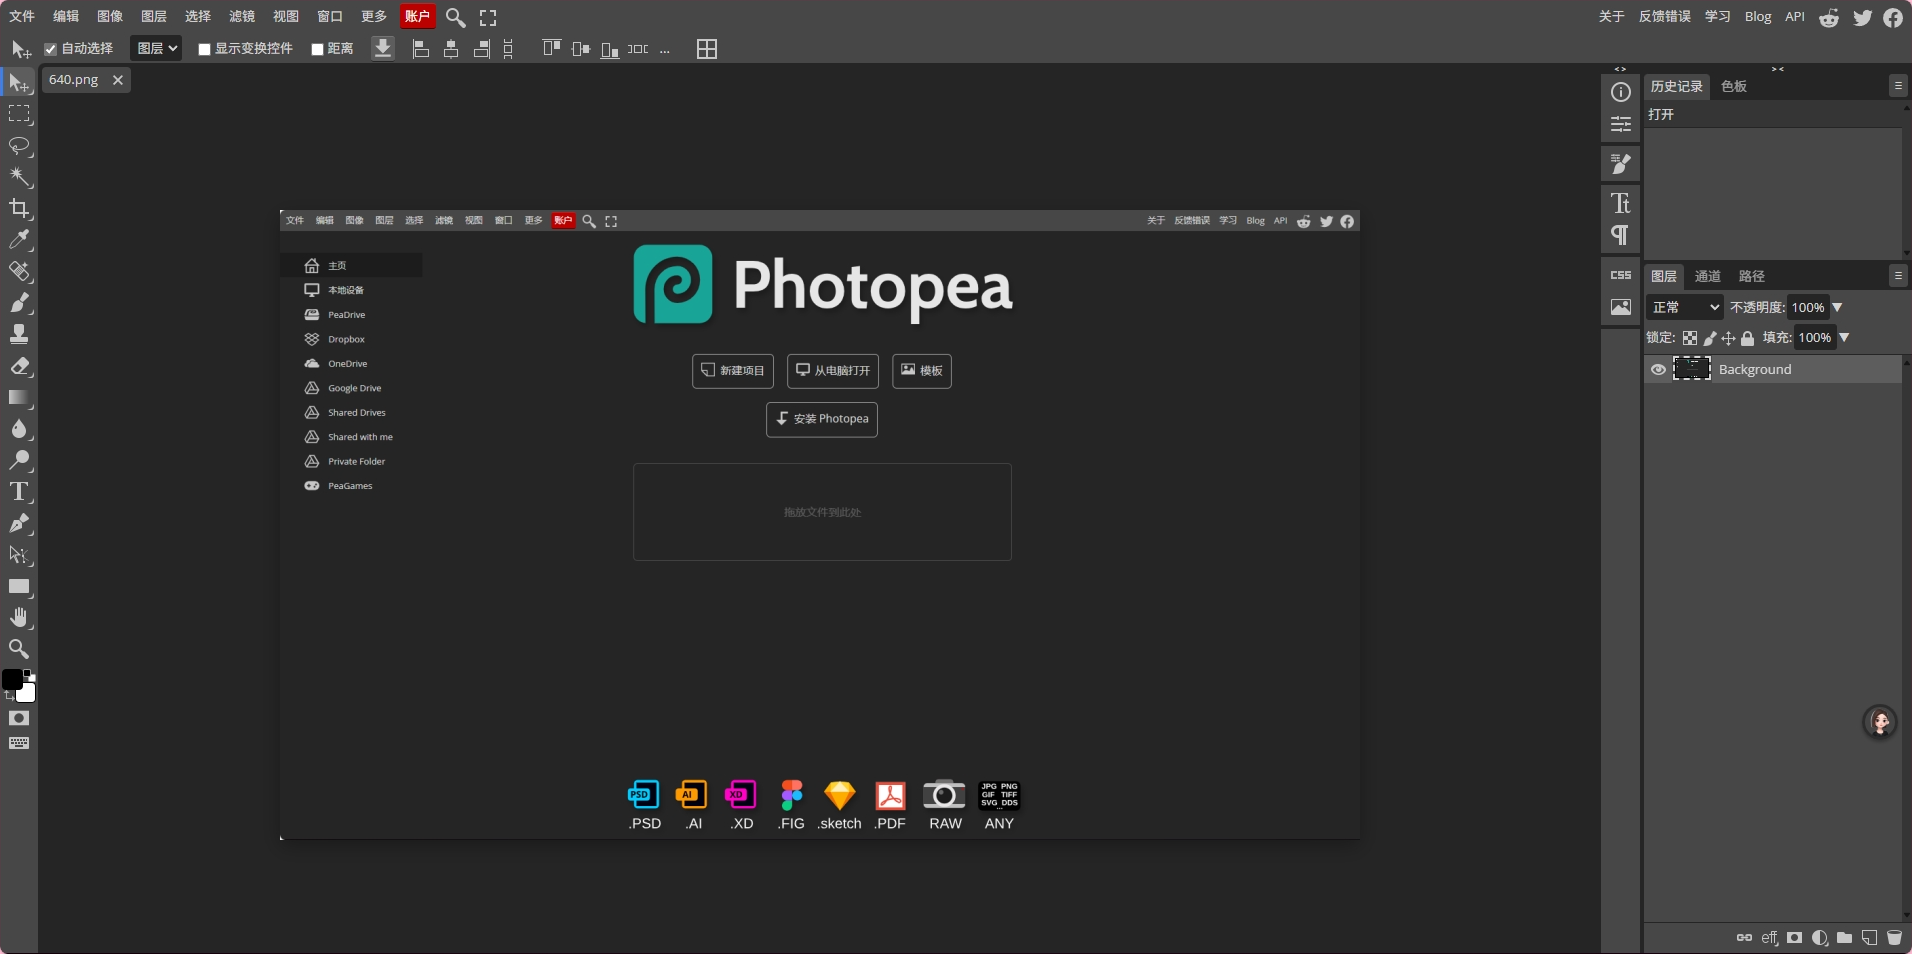The height and width of the screenshot is (954, 1912).
Task: Expand the 不透明度 opacity slider arrow
Action: (x=1837, y=307)
